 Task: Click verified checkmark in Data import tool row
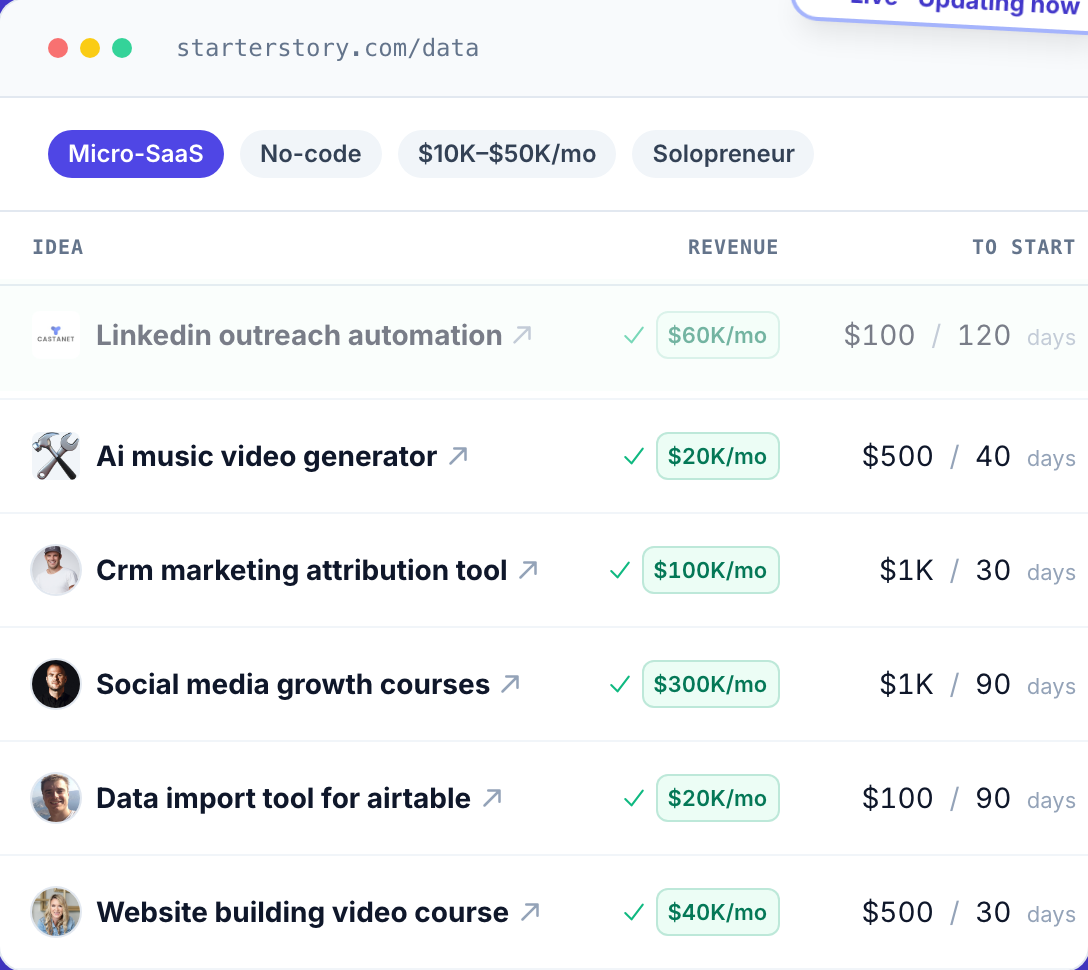pos(634,799)
